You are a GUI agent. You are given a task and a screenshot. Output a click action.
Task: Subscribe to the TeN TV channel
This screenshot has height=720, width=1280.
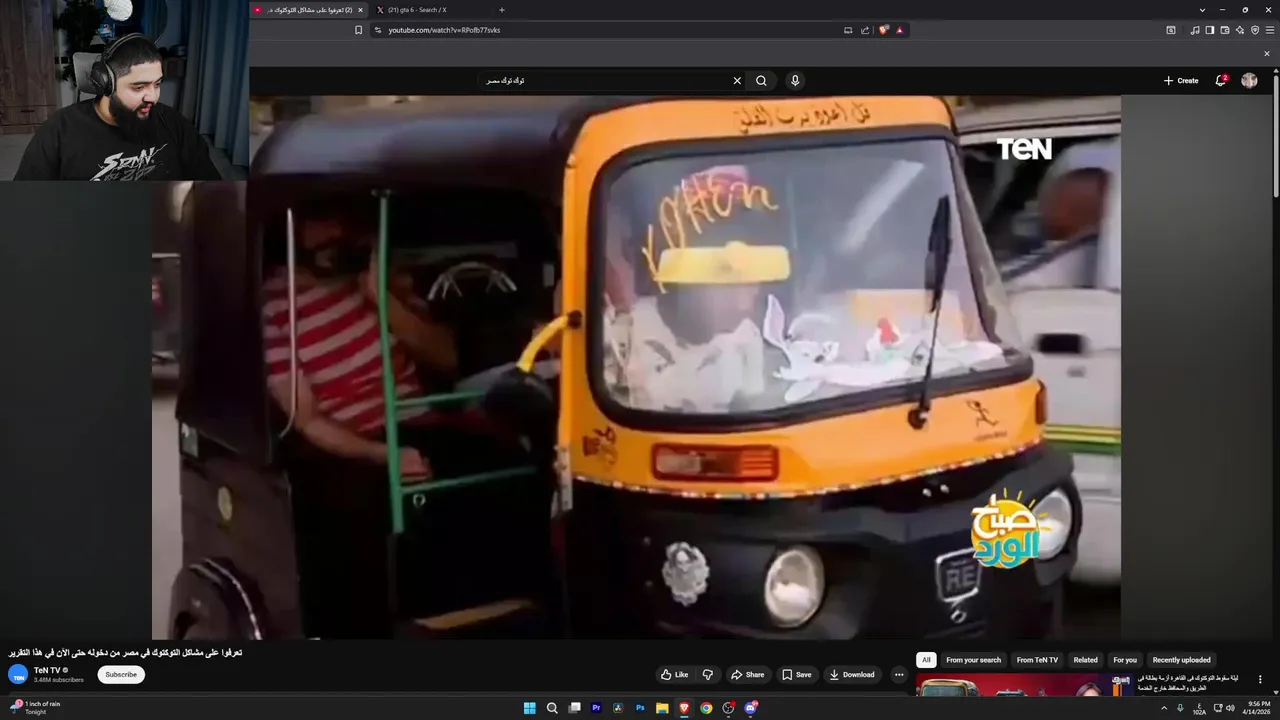[x=121, y=675]
